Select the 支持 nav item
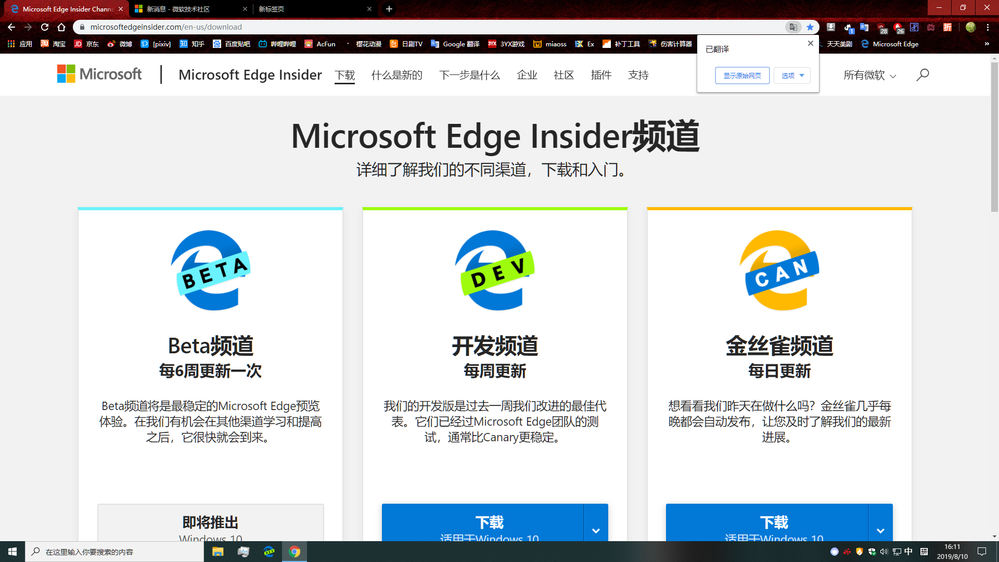This screenshot has height=562, width=999. [x=638, y=75]
